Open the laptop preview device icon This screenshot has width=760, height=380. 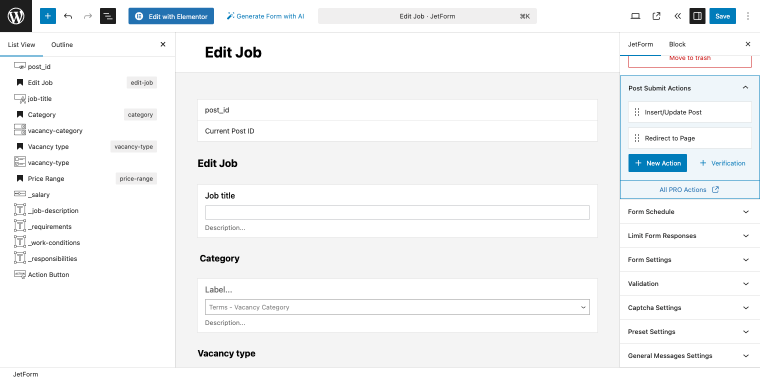635,16
